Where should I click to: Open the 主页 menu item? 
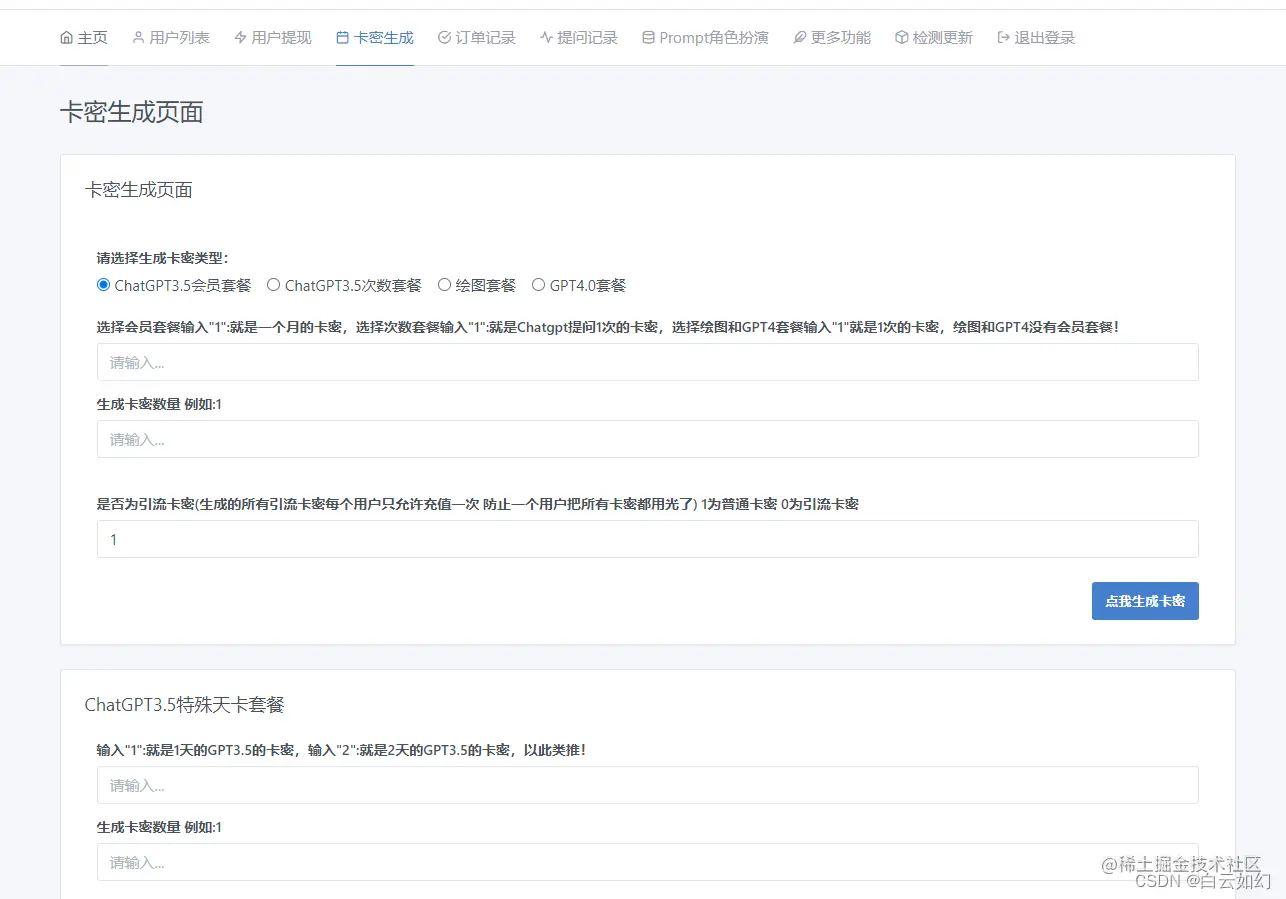pyautogui.click(x=83, y=37)
